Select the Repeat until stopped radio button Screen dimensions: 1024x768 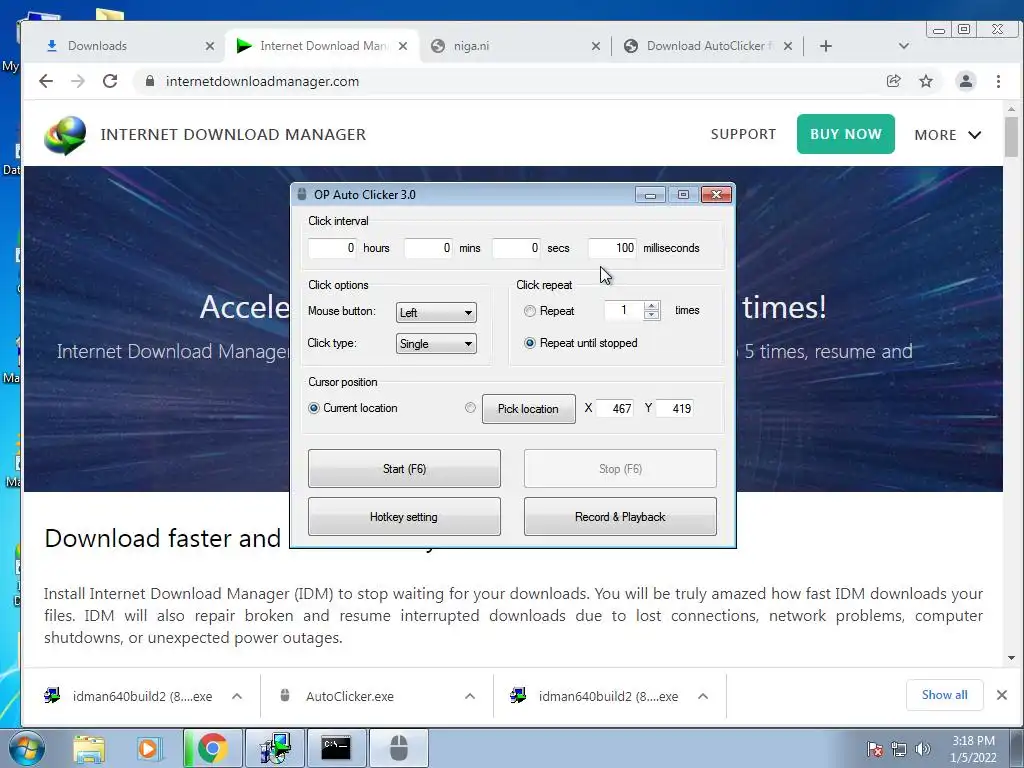(530, 343)
